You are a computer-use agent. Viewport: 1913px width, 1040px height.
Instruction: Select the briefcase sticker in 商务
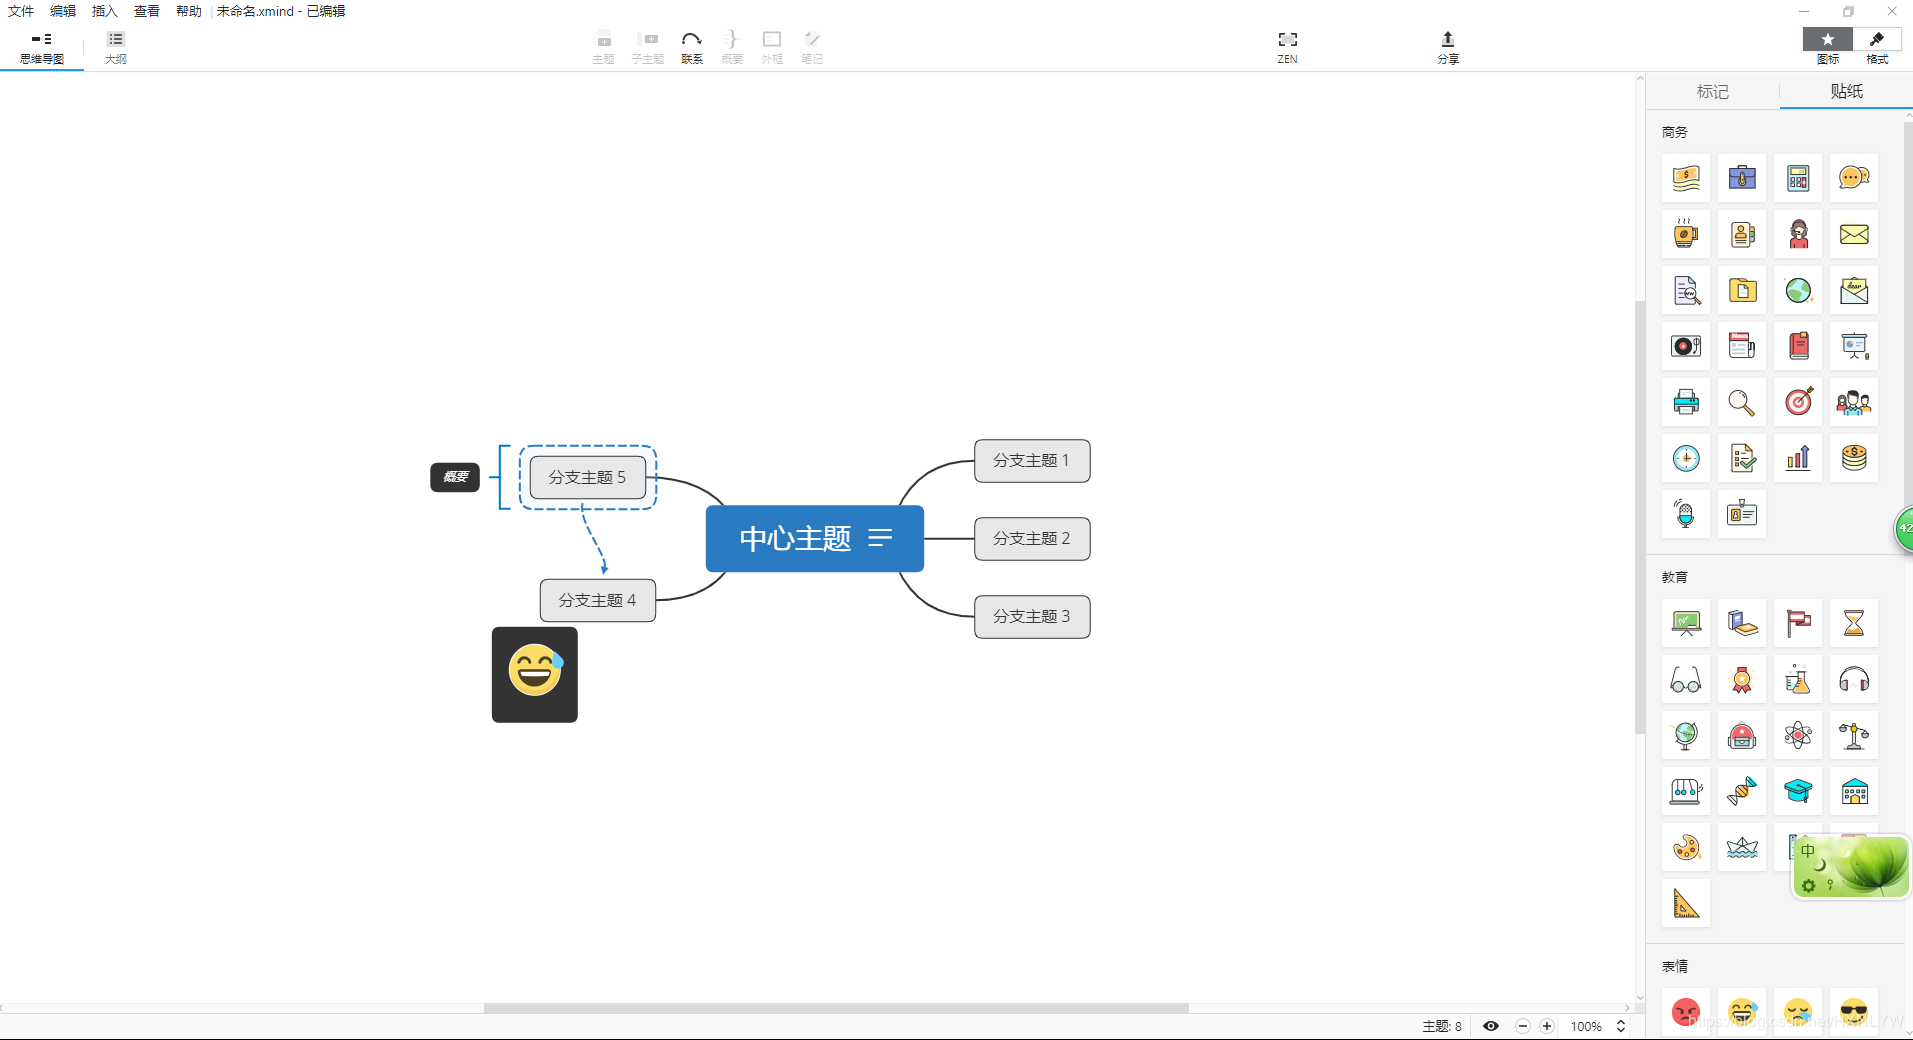click(x=1742, y=178)
